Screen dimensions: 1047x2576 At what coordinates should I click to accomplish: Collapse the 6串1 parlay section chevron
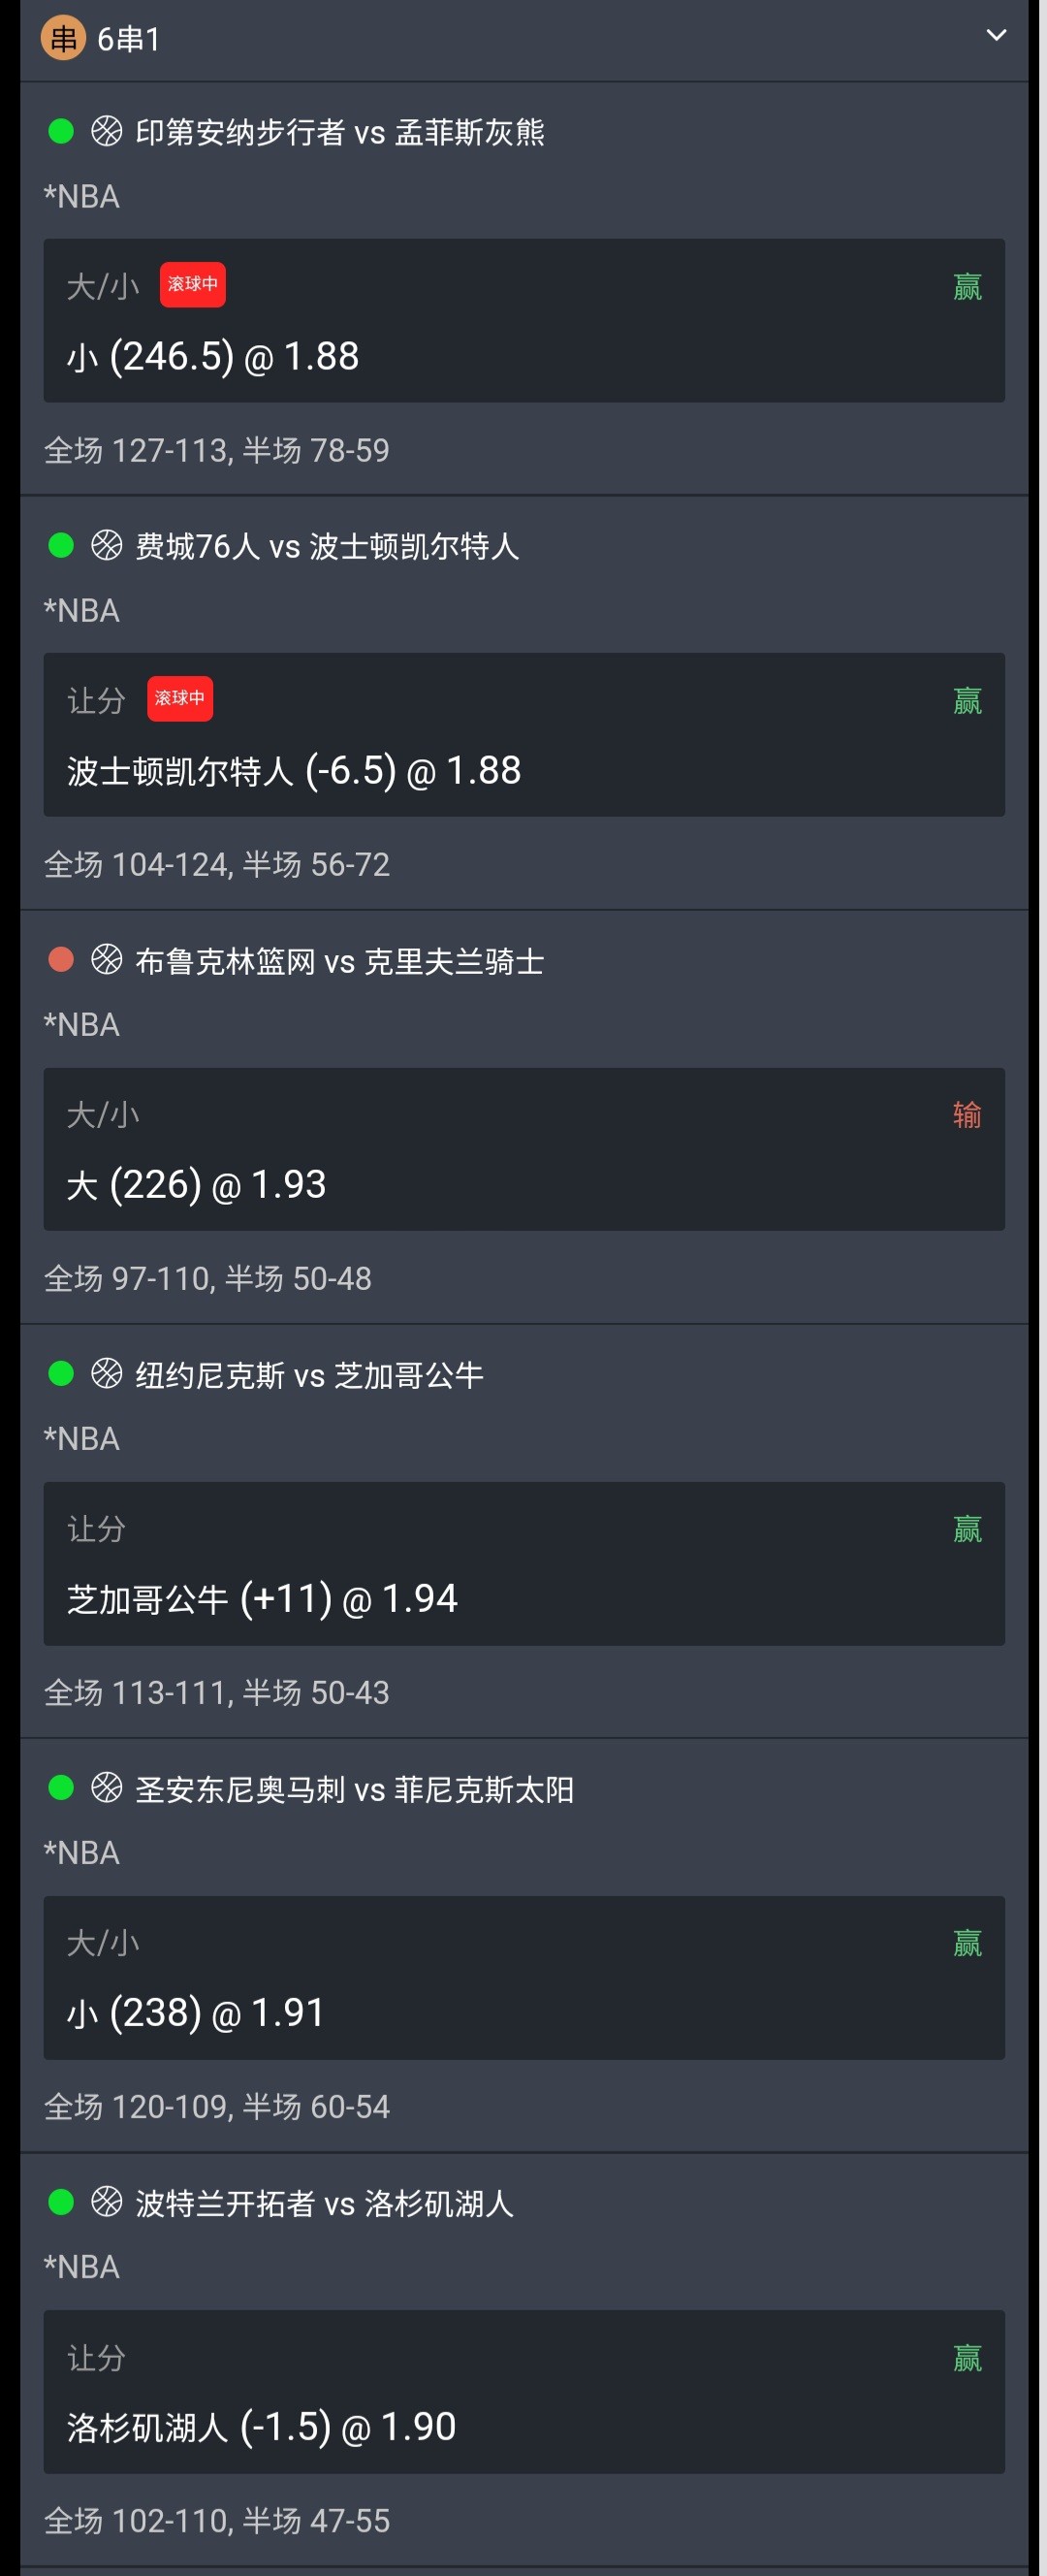[x=996, y=36]
